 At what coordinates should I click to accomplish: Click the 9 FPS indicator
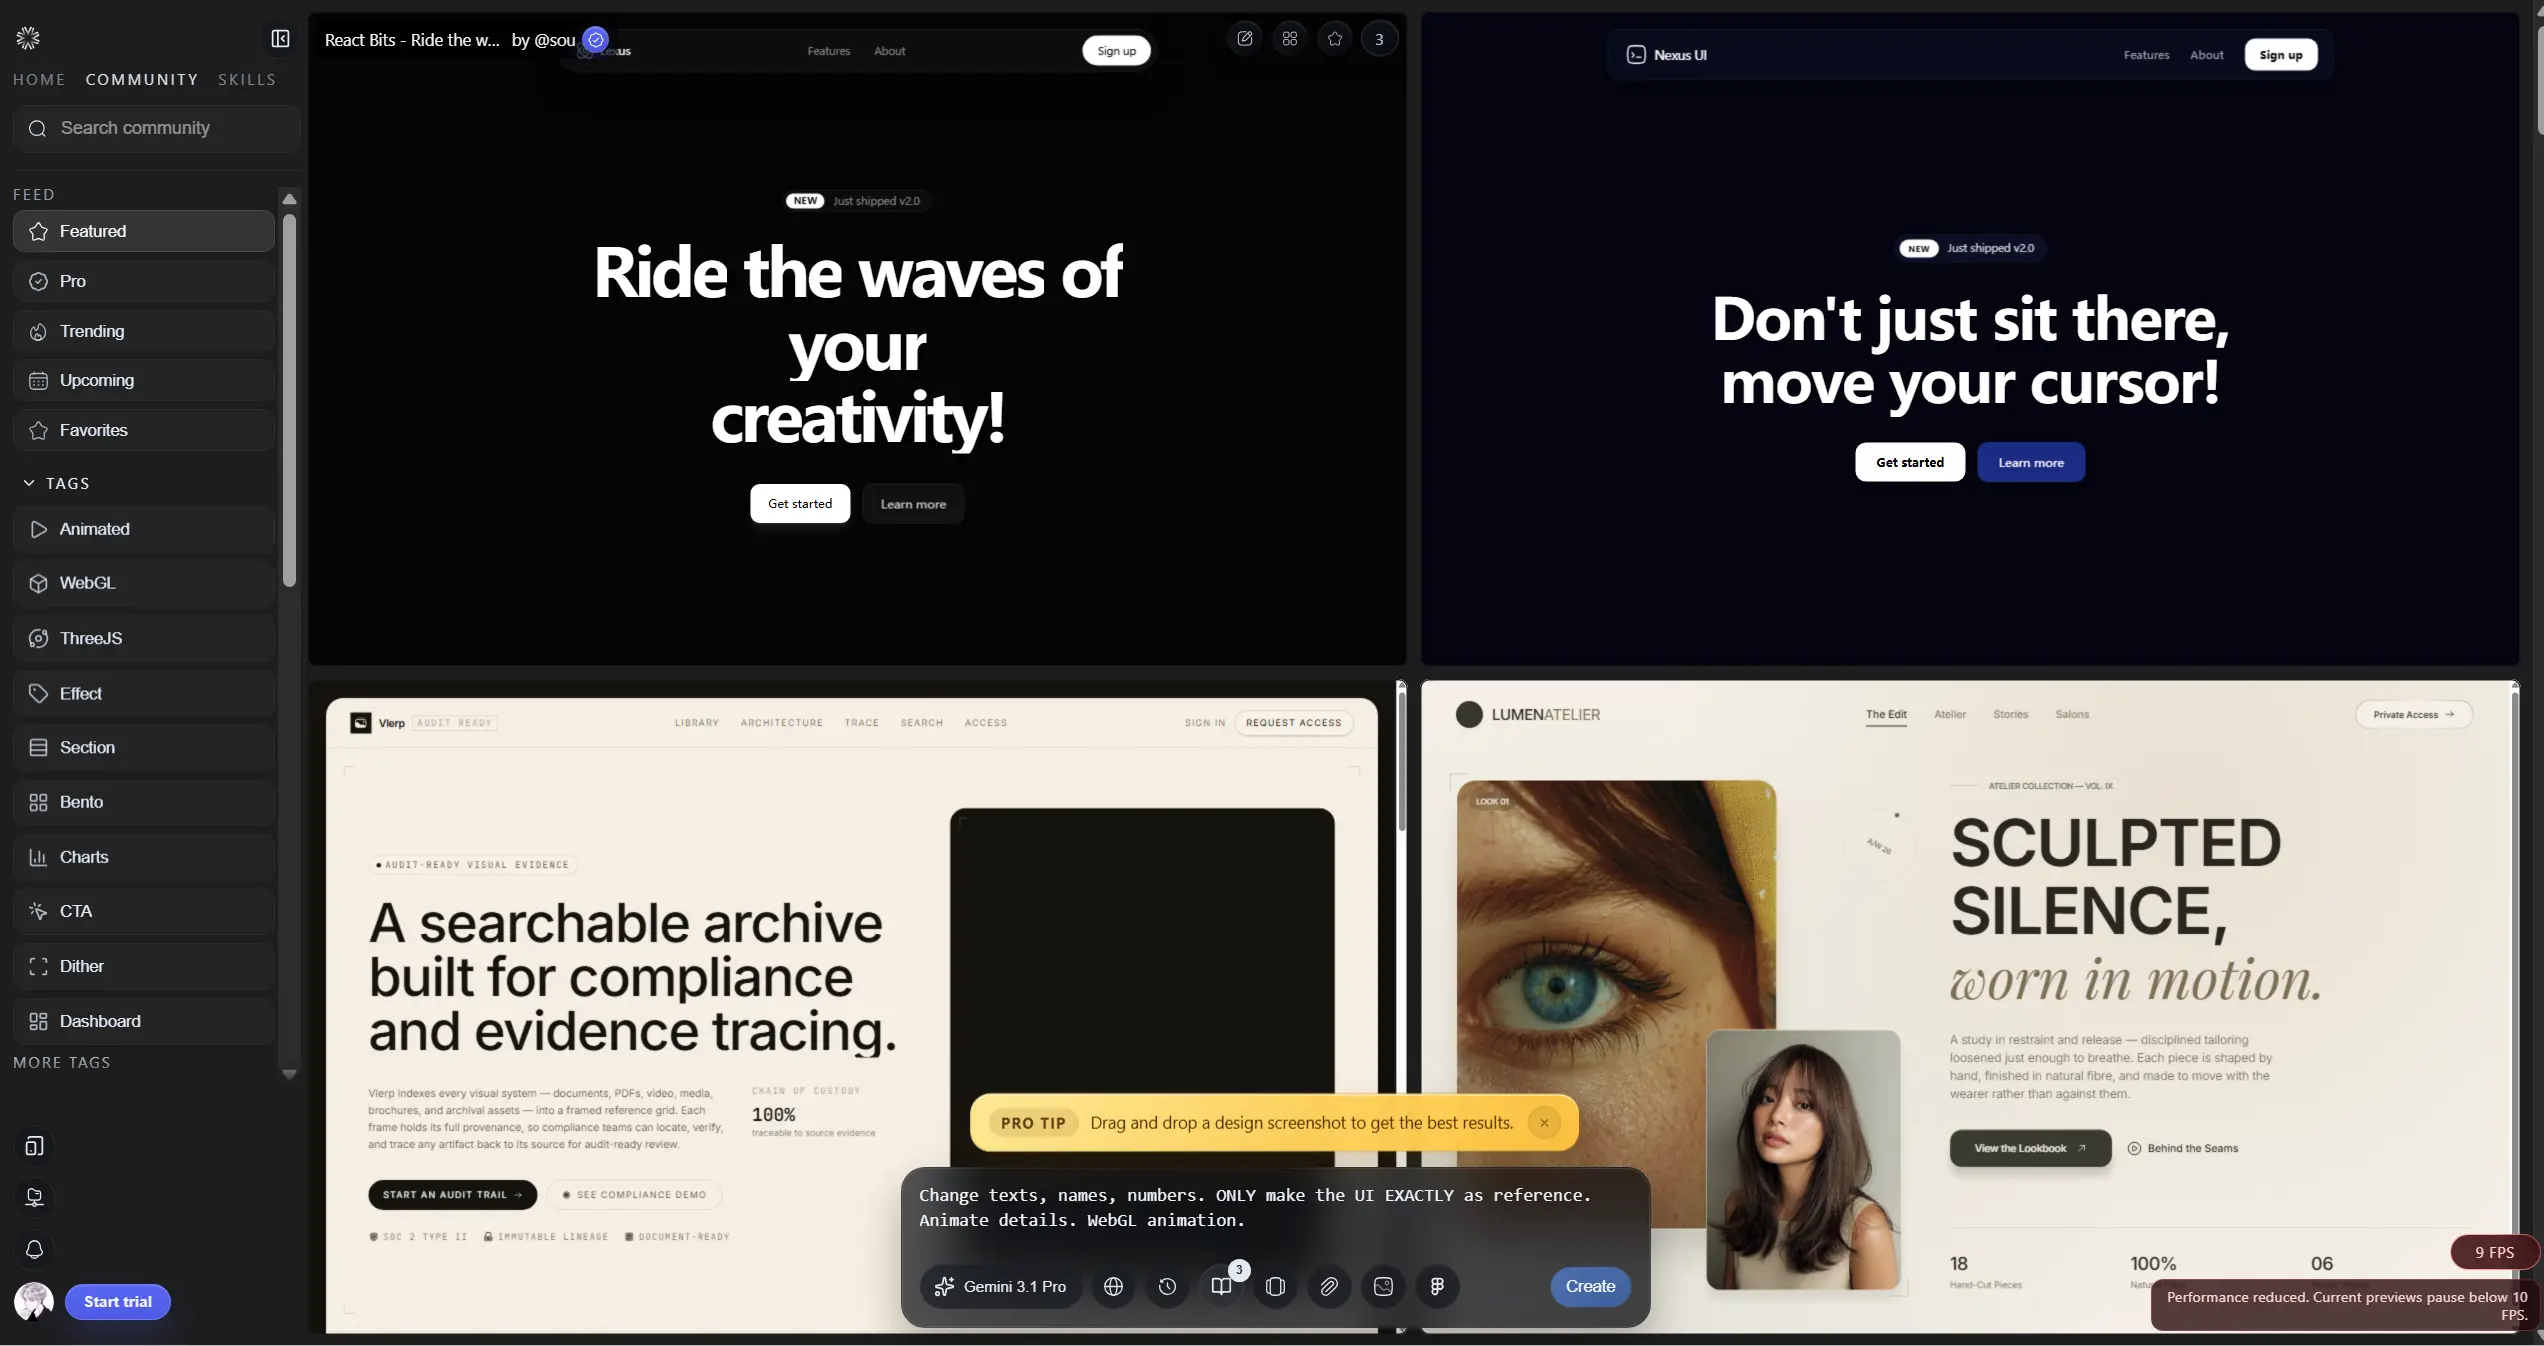(x=2494, y=1252)
